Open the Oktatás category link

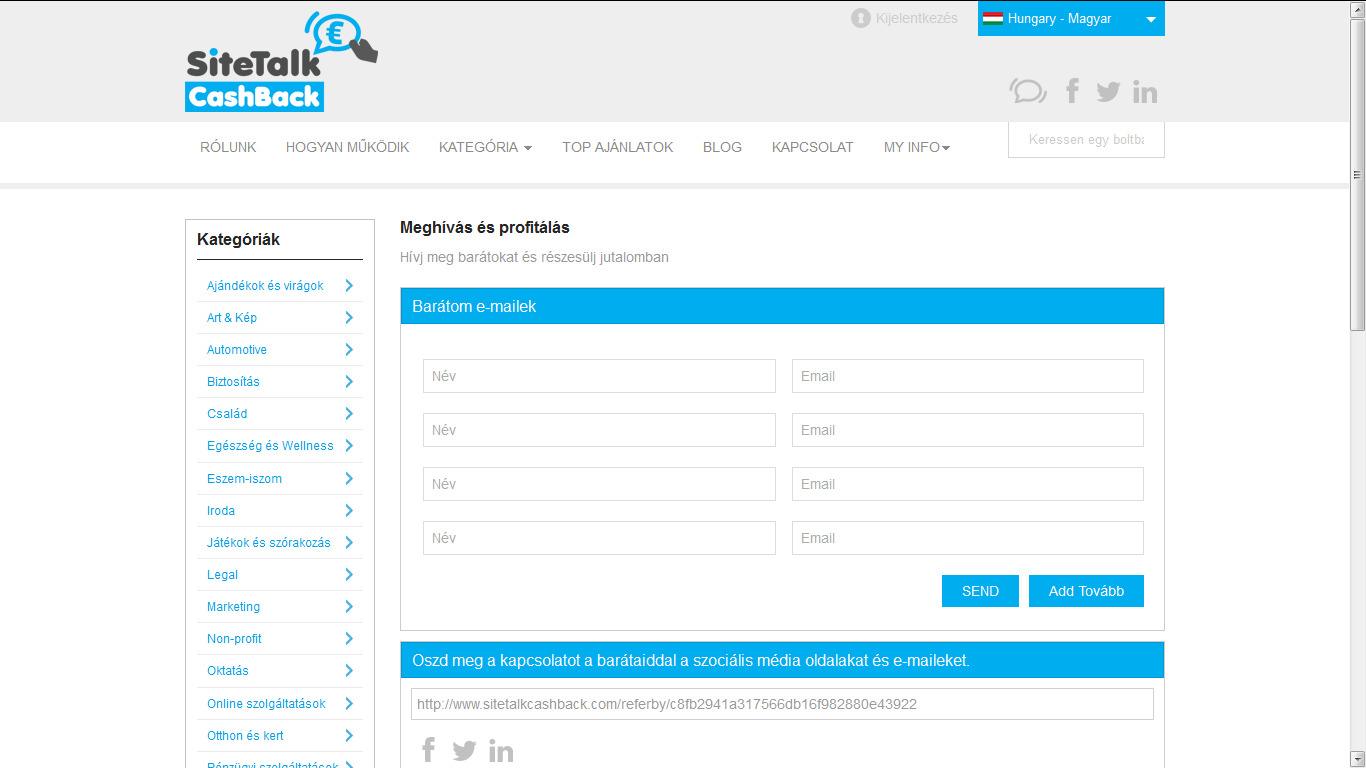pyautogui.click(x=228, y=671)
